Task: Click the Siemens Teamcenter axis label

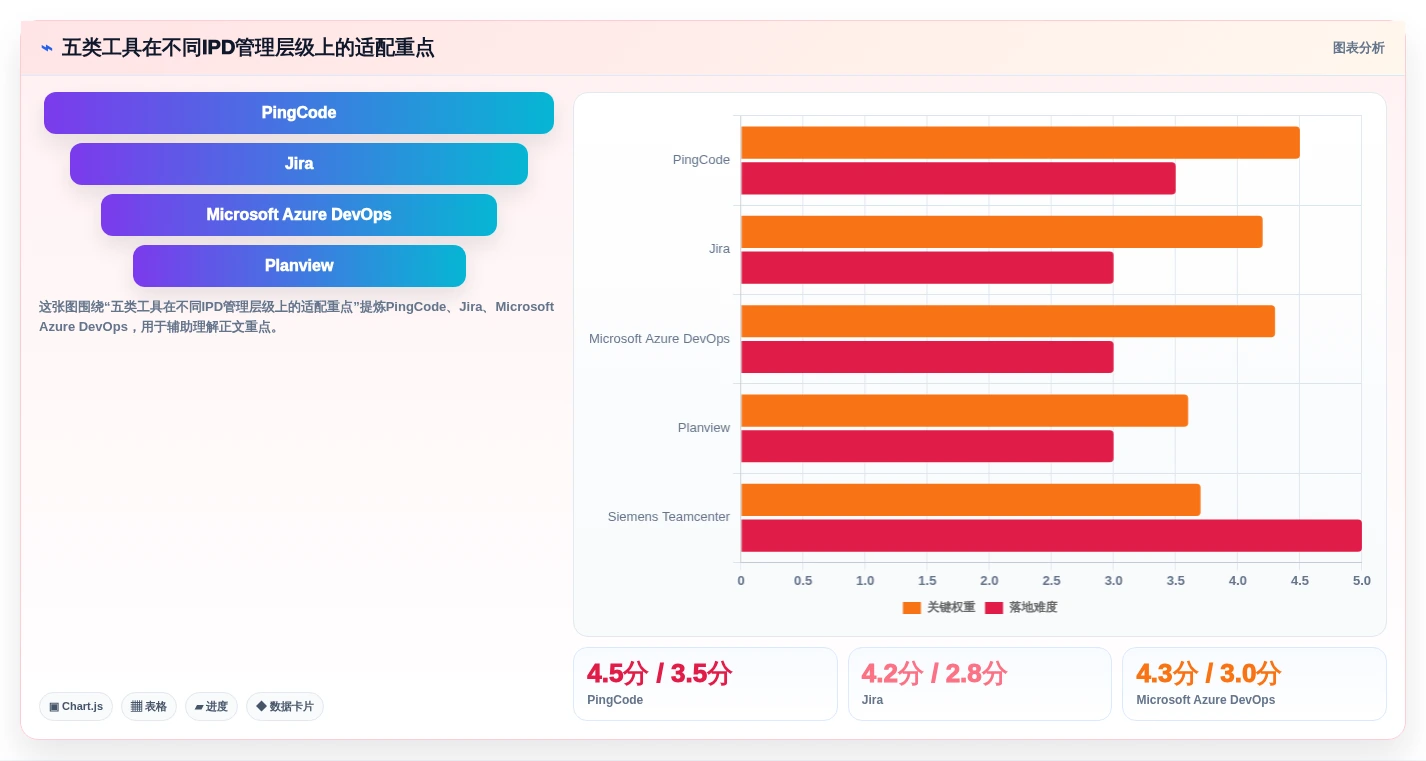Action: pos(669,517)
